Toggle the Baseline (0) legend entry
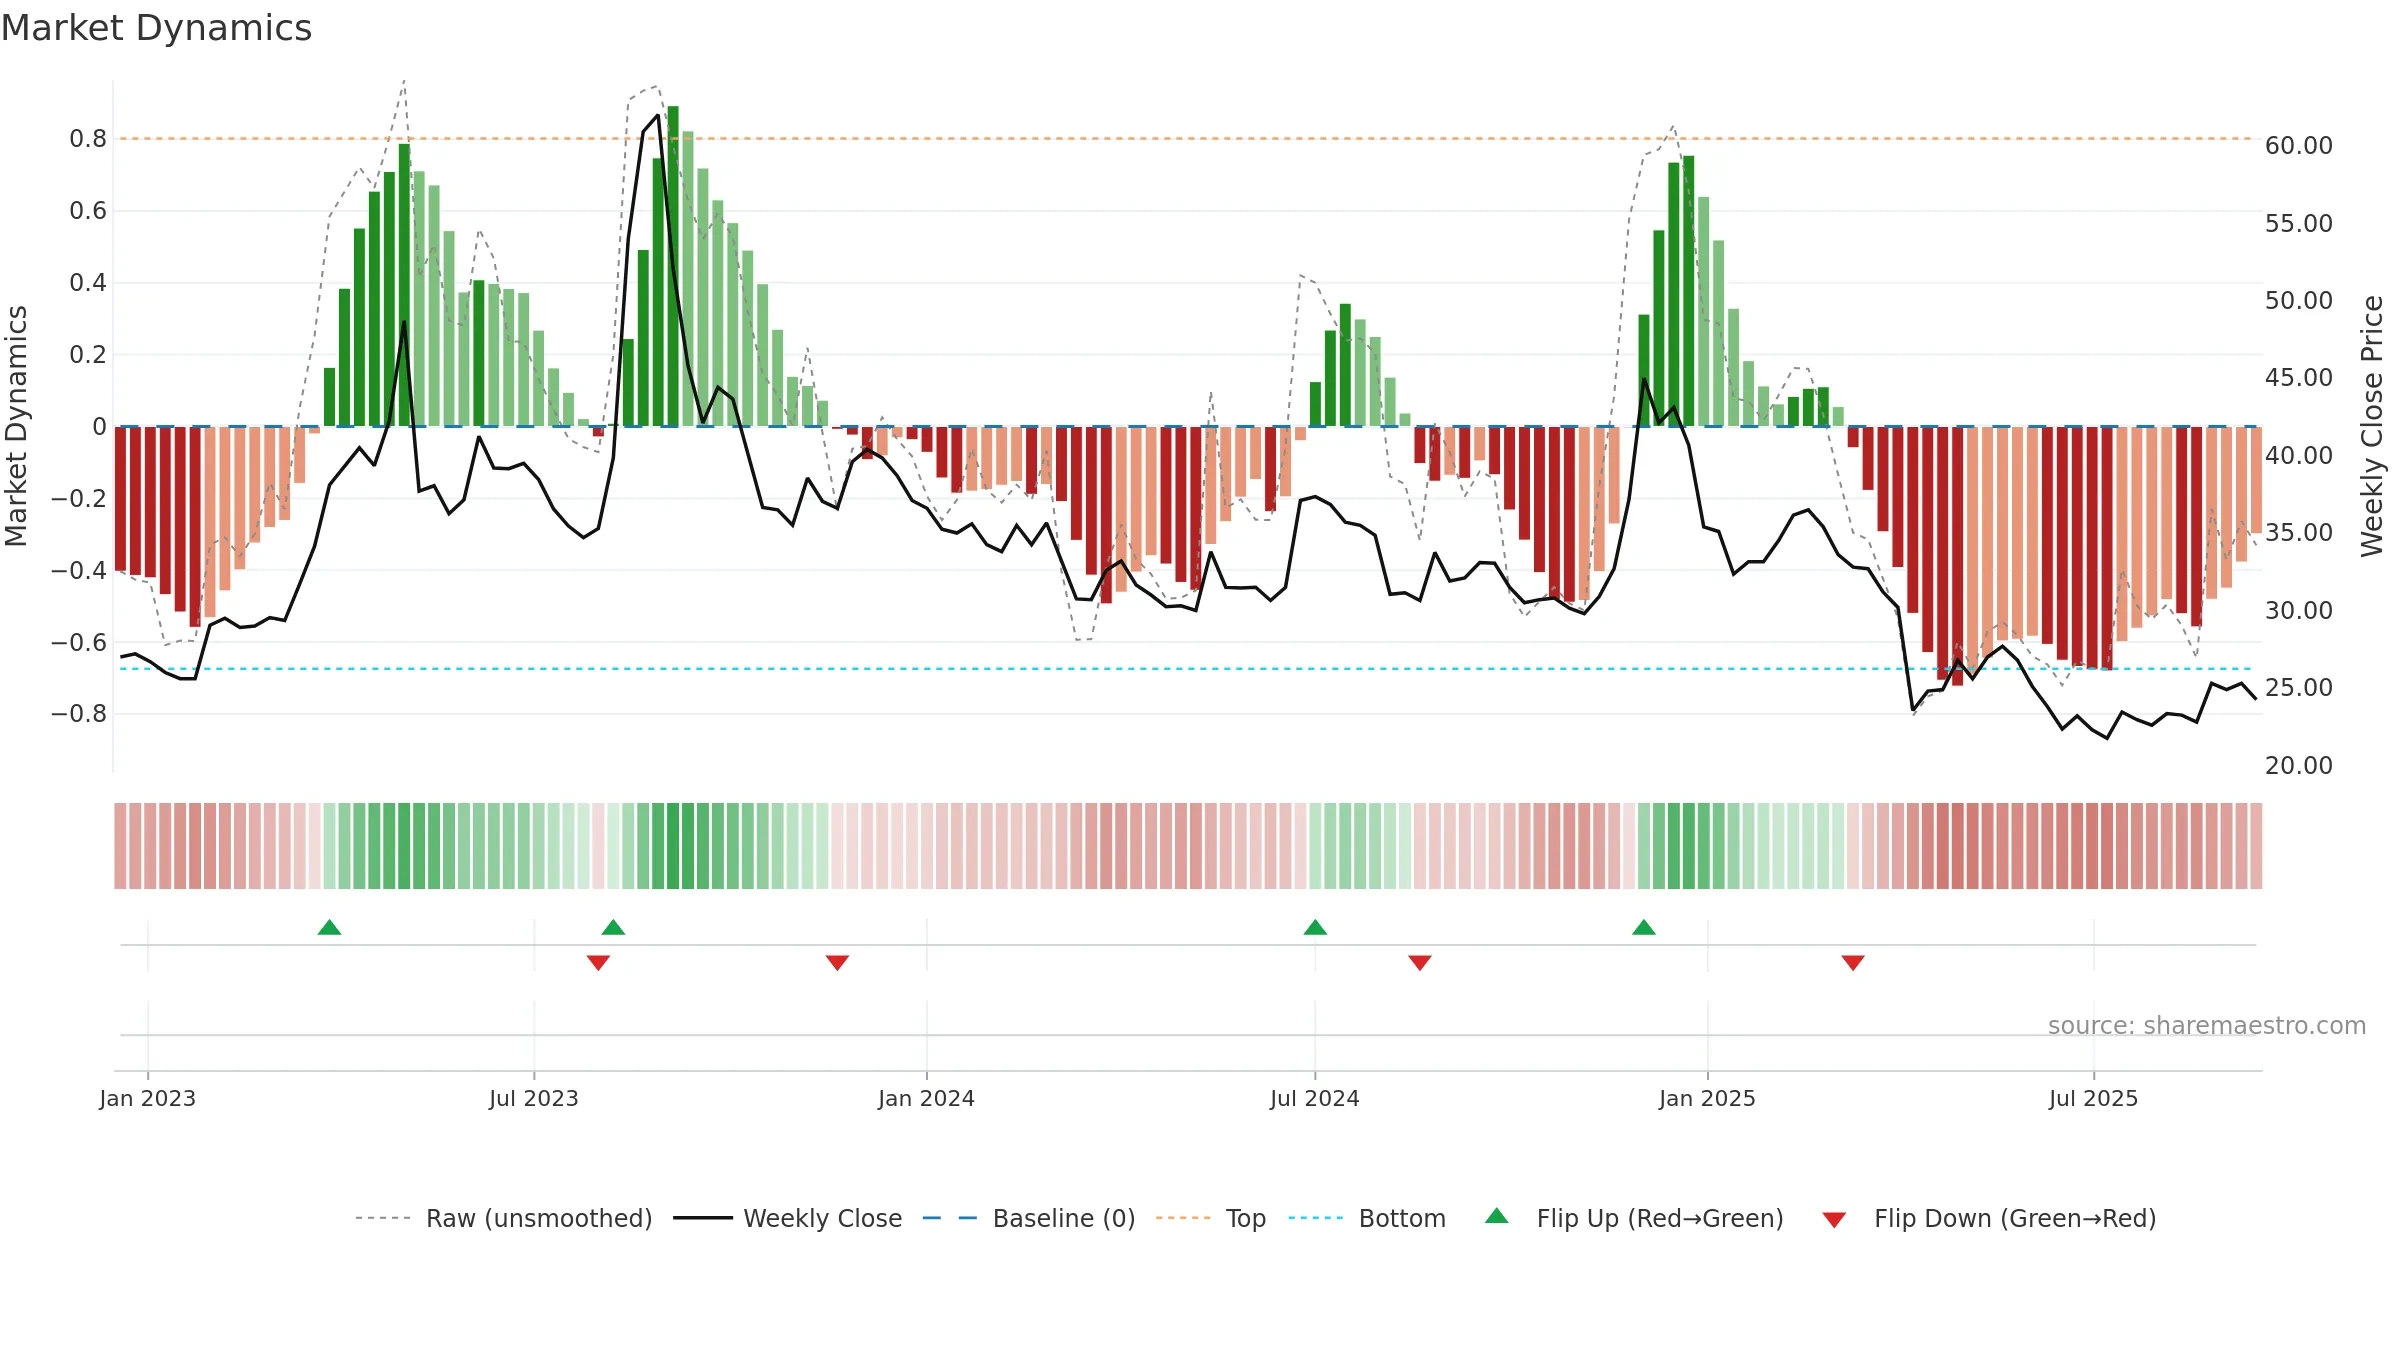This screenshot has height=1350, width=2400. point(1029,1218)
